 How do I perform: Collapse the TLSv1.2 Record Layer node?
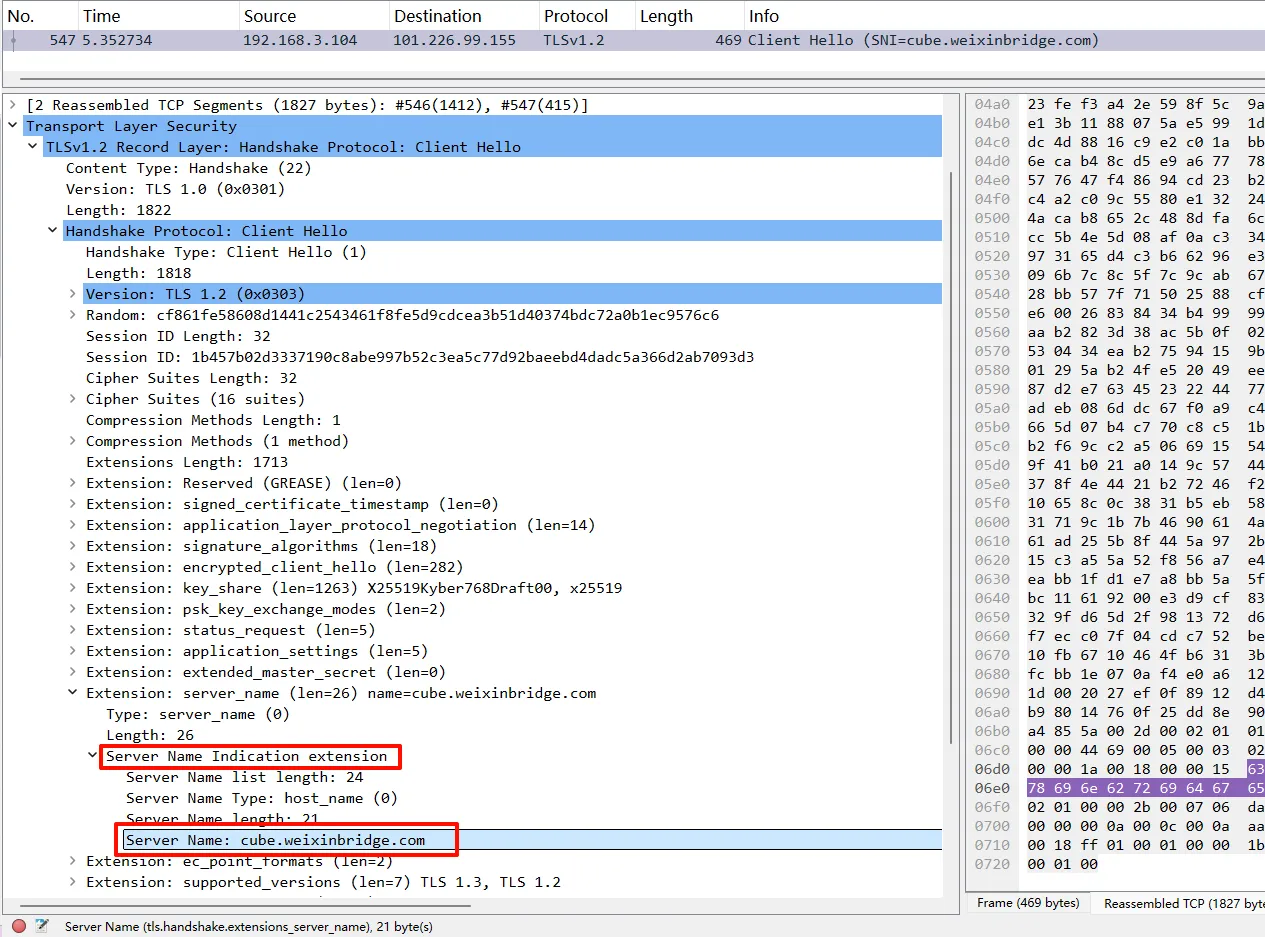[32, 147]
